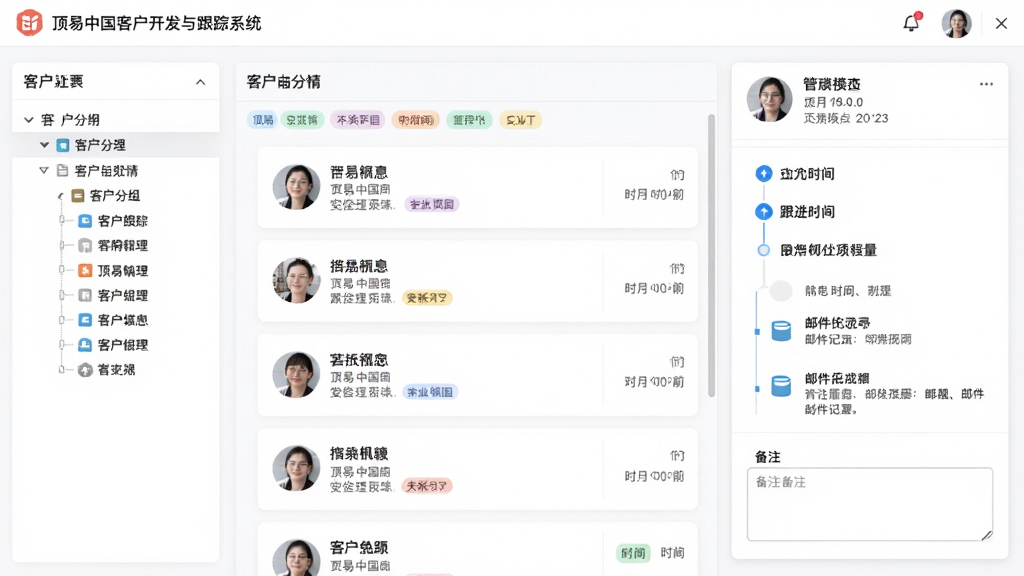
Task: Select the orange filter tag
Action: pyautogui.click(x=415, y=120)
